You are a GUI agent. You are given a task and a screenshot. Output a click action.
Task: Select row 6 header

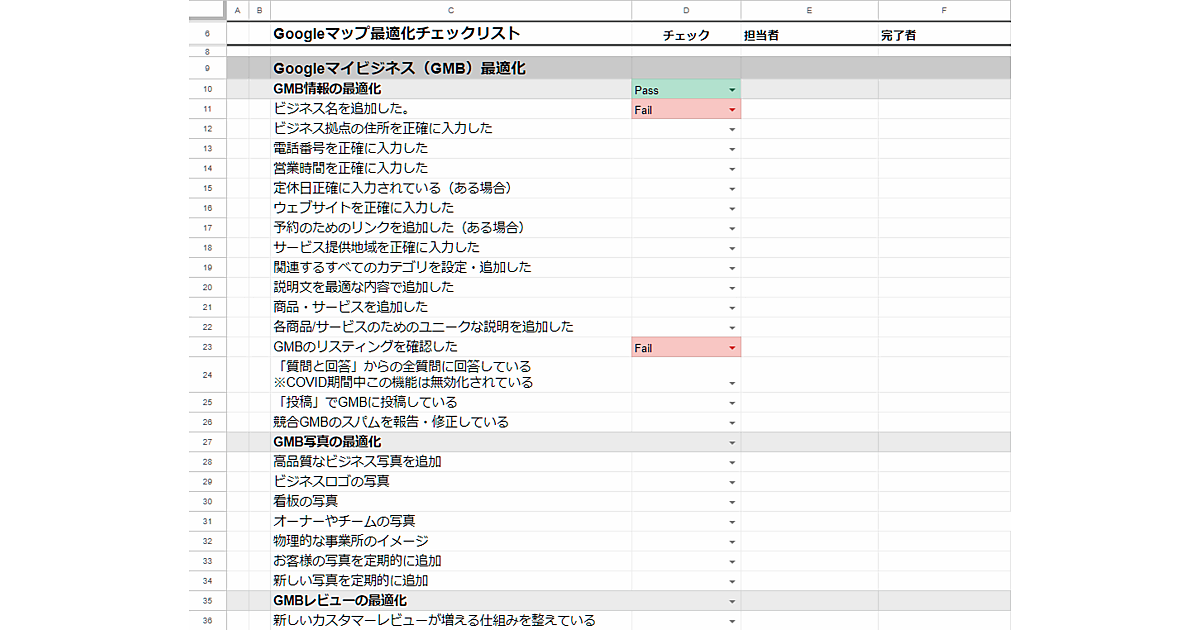coord(207,34)
